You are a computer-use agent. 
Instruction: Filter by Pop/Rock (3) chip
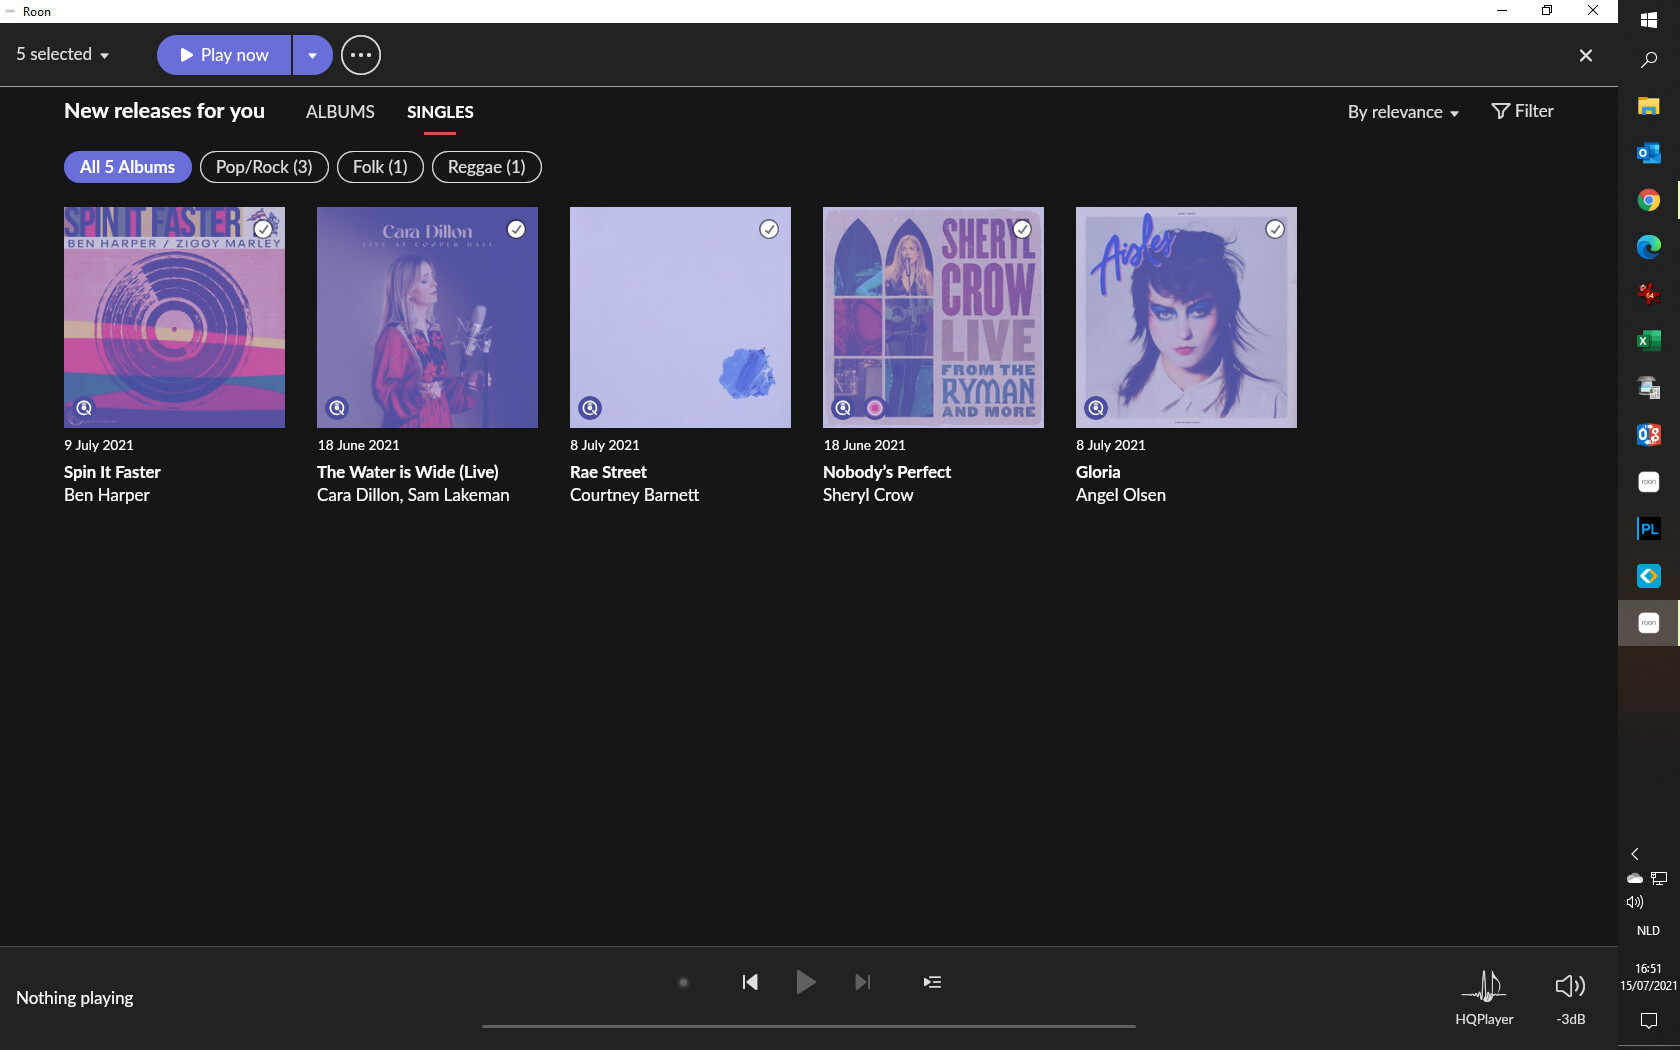264,167
